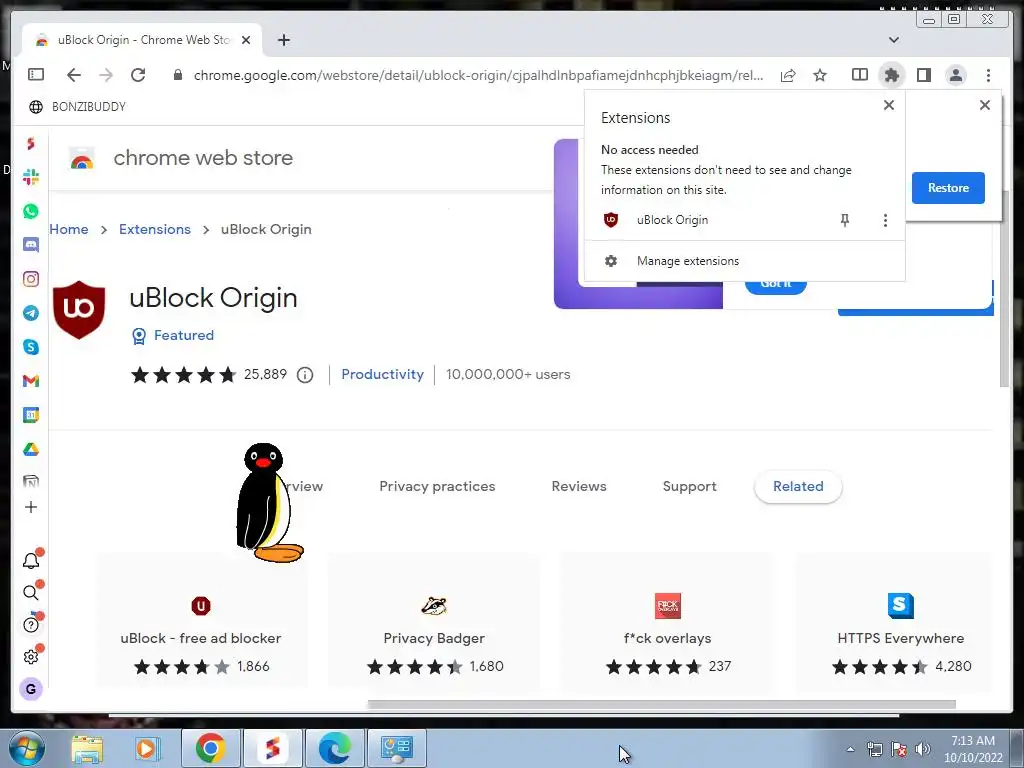Click the taskbar clock showing 7:13 AM
The width and height of the screenshot is (1024, 768).
[x=973, y=749]
